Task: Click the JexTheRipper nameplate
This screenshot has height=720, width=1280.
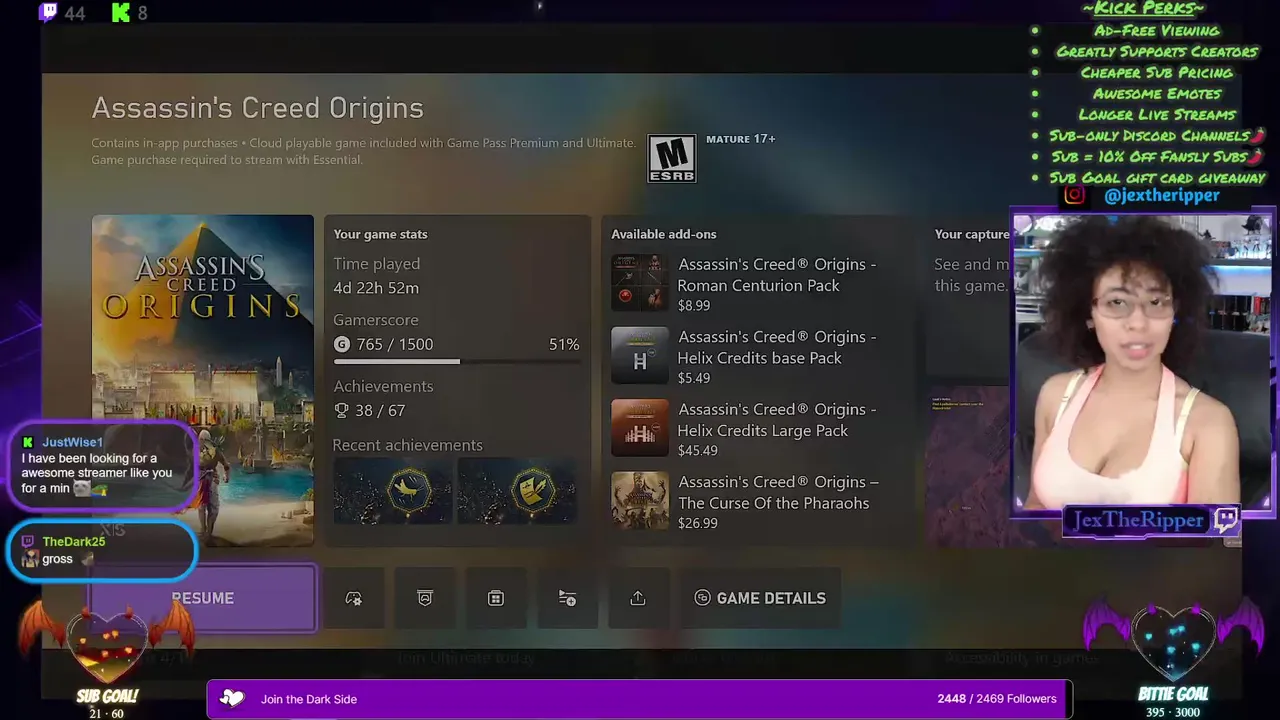Action: coord(1152,520)
